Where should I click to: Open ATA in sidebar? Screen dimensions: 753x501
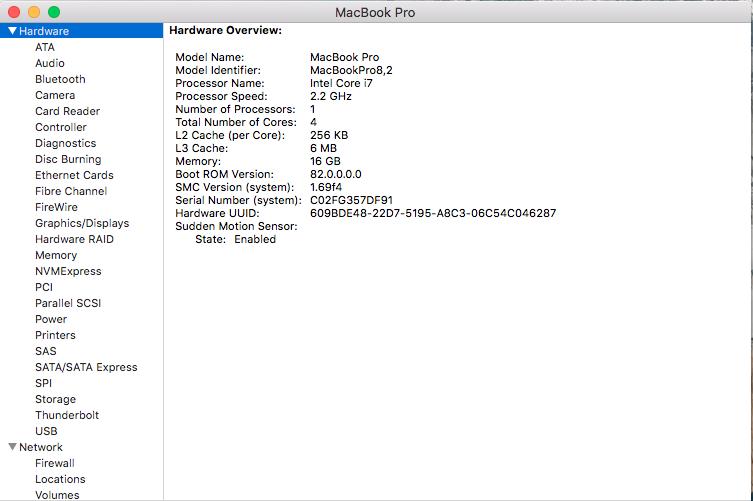[x=45, y=47]
